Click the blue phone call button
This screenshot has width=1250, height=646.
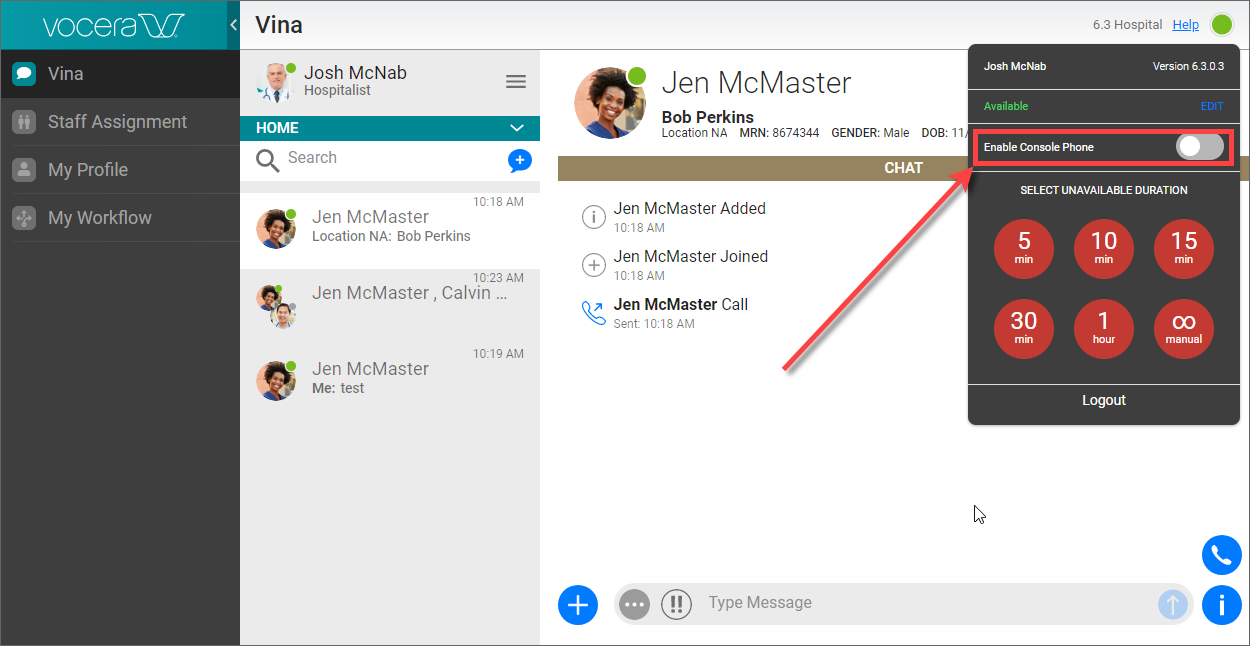pos(1221,555)
